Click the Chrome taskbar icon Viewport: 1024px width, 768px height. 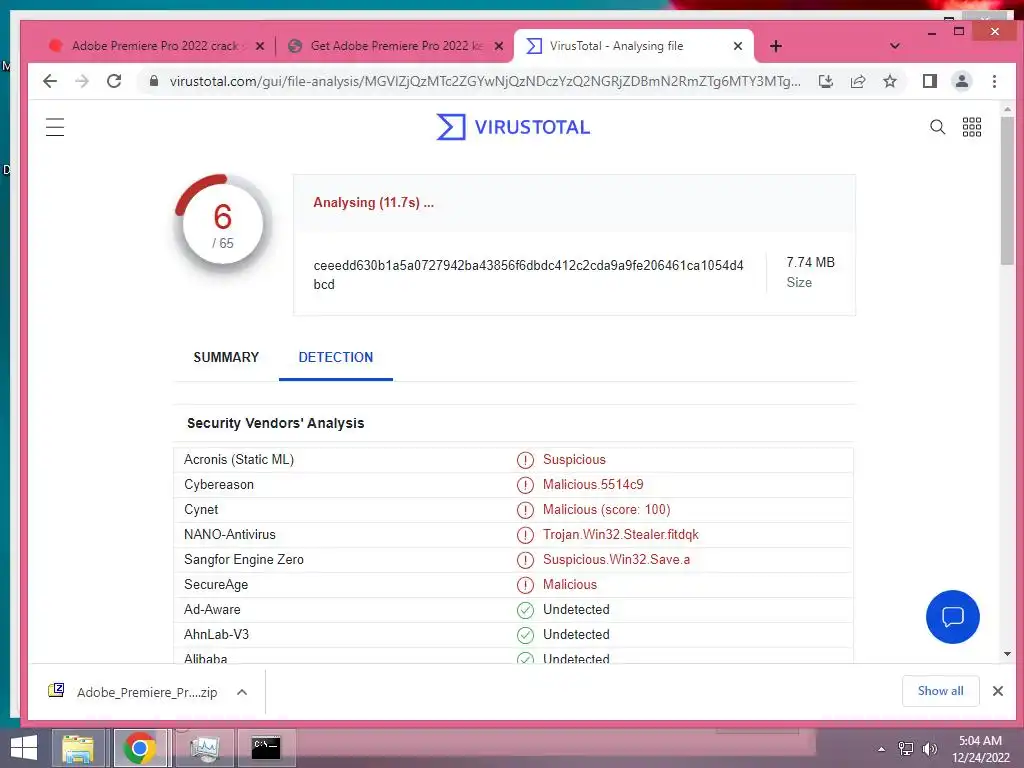click(140, 748)
